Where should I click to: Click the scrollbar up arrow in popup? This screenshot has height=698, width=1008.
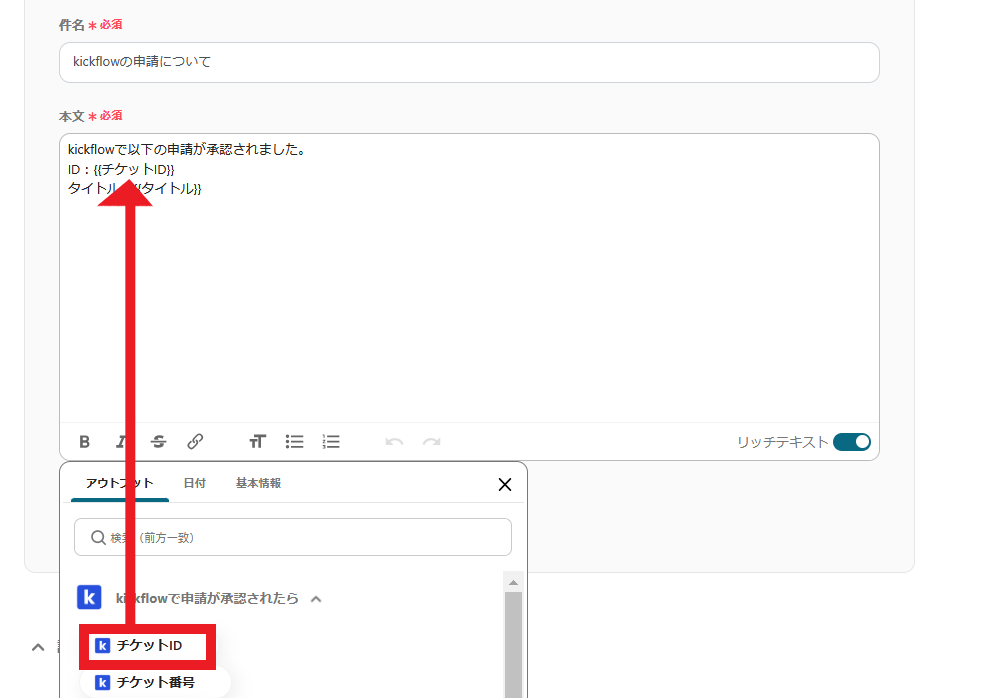513,582
